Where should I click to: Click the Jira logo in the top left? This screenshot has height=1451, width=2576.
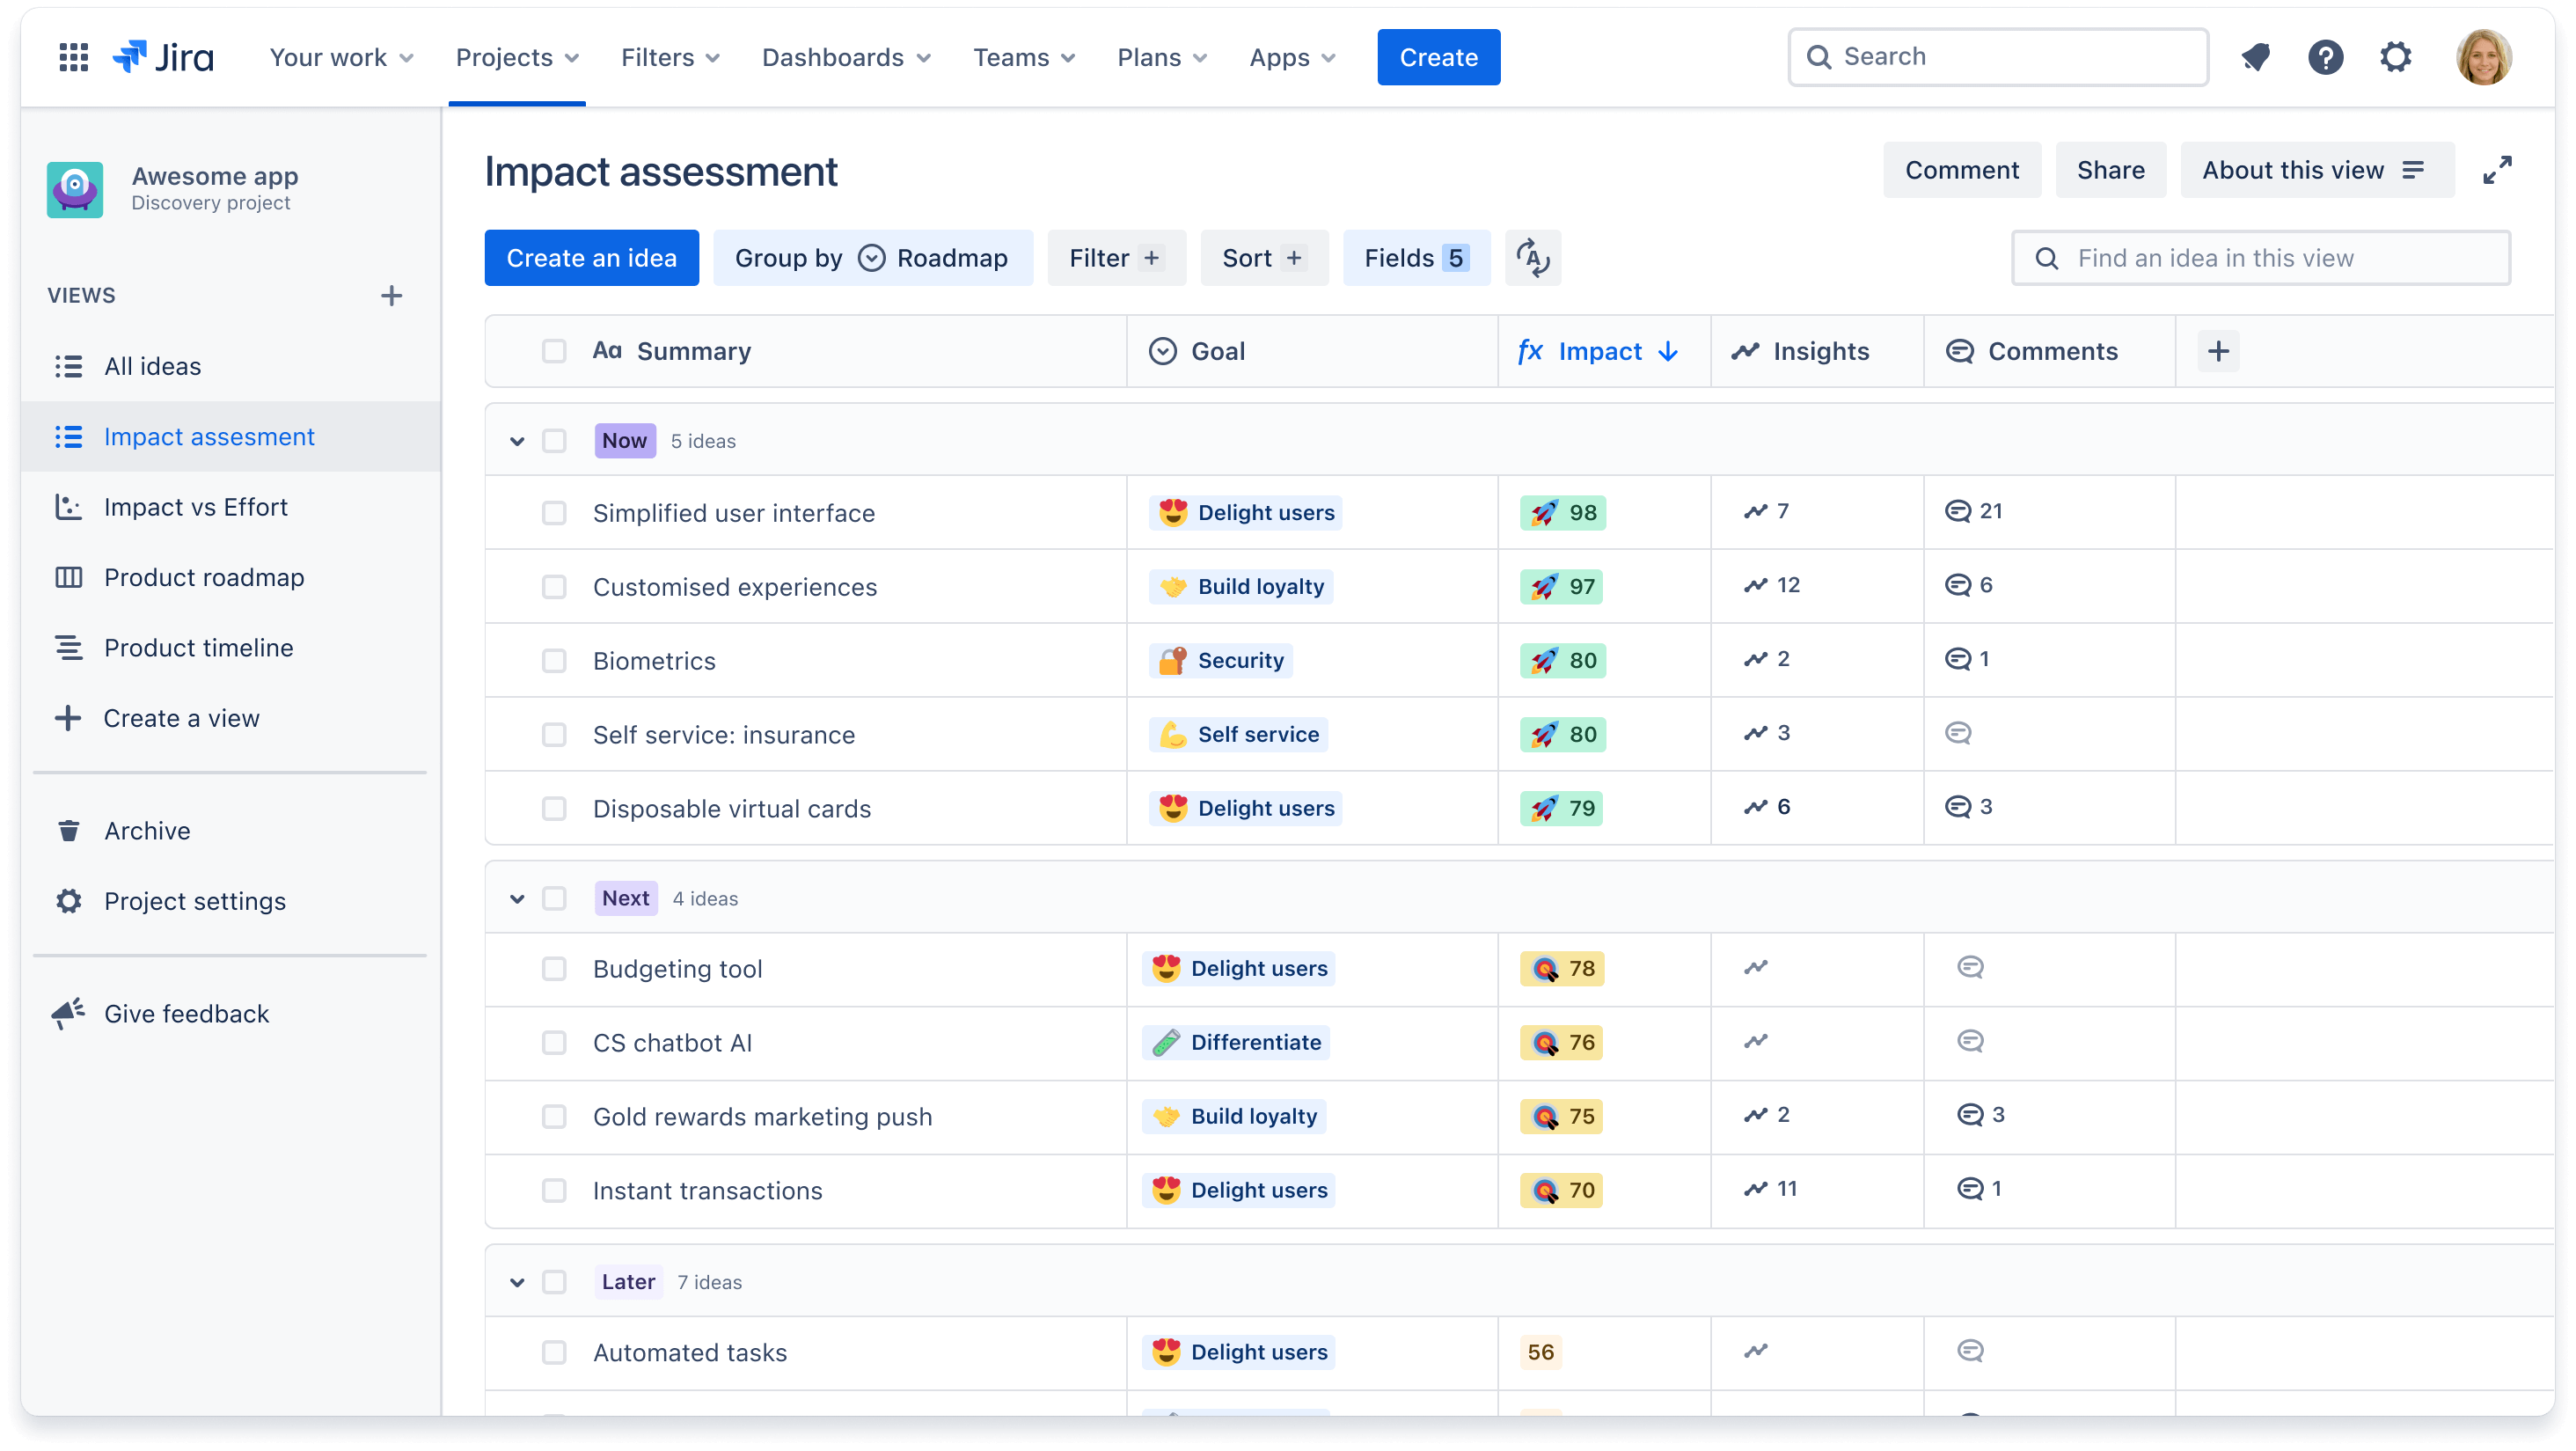click(x=166, y=56)
